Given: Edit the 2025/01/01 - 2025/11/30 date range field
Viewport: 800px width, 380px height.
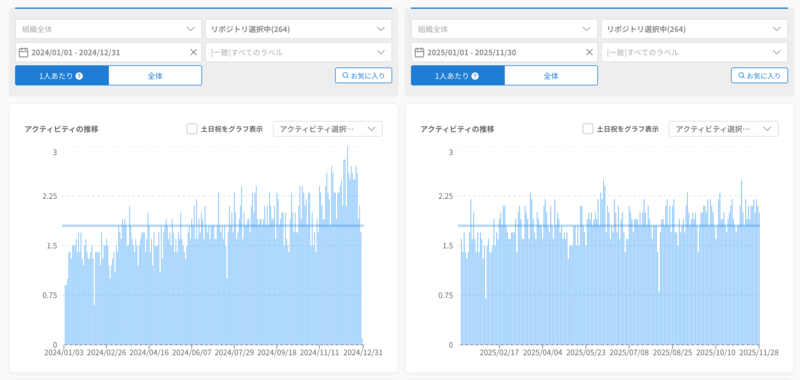Looking at the screenshot, I should point(504,52).
